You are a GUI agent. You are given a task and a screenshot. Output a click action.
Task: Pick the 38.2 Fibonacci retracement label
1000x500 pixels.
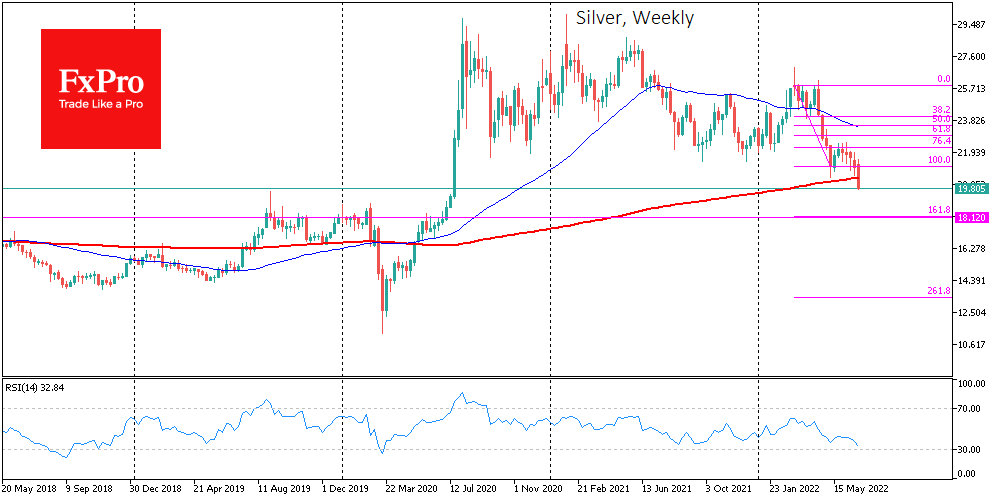pos(940,110)
